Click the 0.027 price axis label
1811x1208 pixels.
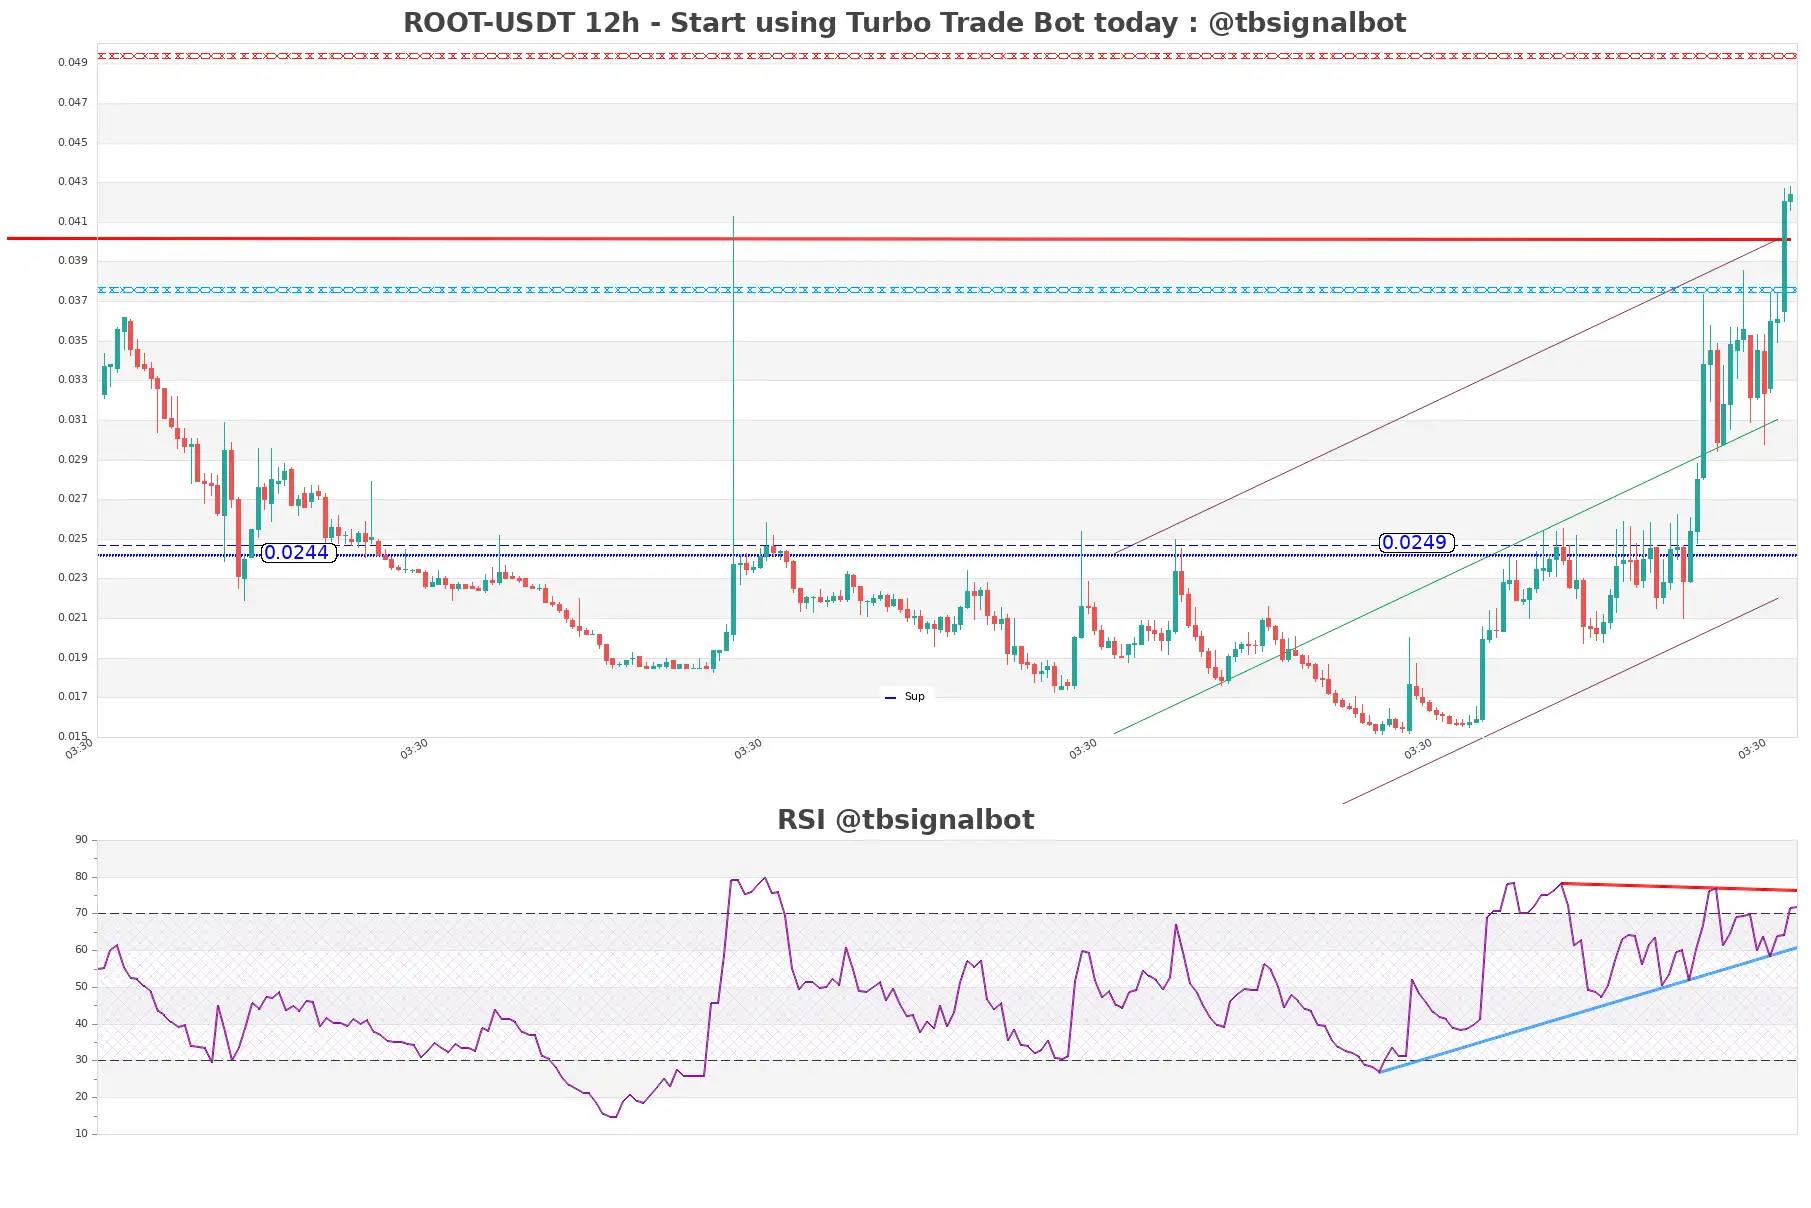(72, 498)
